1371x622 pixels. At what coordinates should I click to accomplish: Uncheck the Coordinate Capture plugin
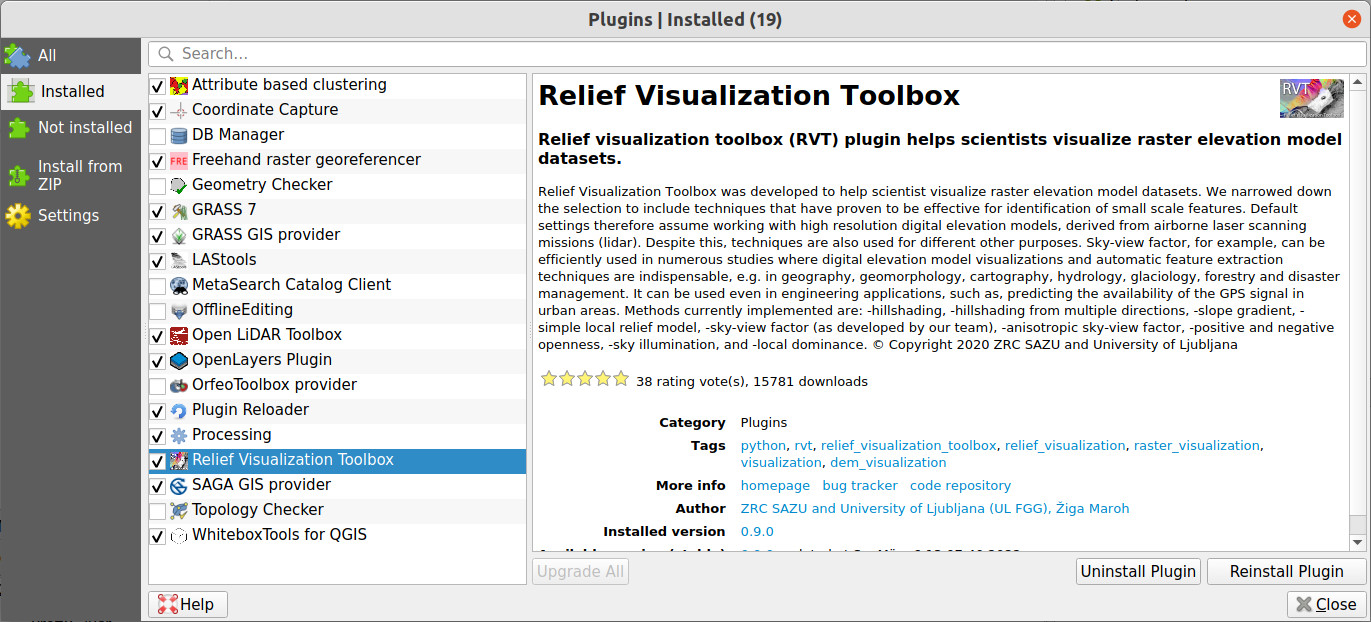pos(158,111)
